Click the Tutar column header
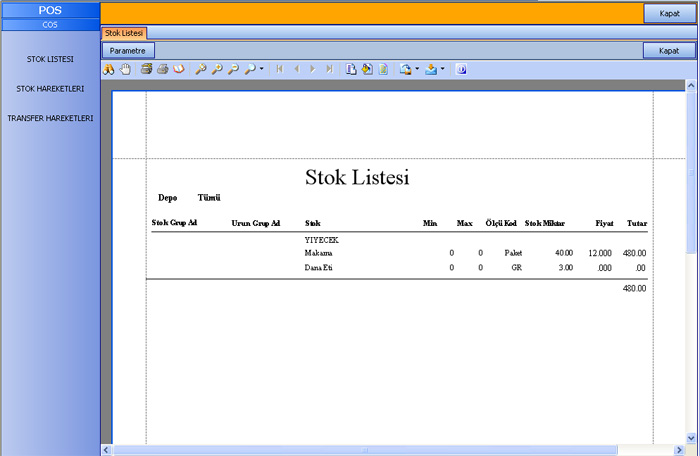Viewport: 700px width, 456px height. click(637, 223)
